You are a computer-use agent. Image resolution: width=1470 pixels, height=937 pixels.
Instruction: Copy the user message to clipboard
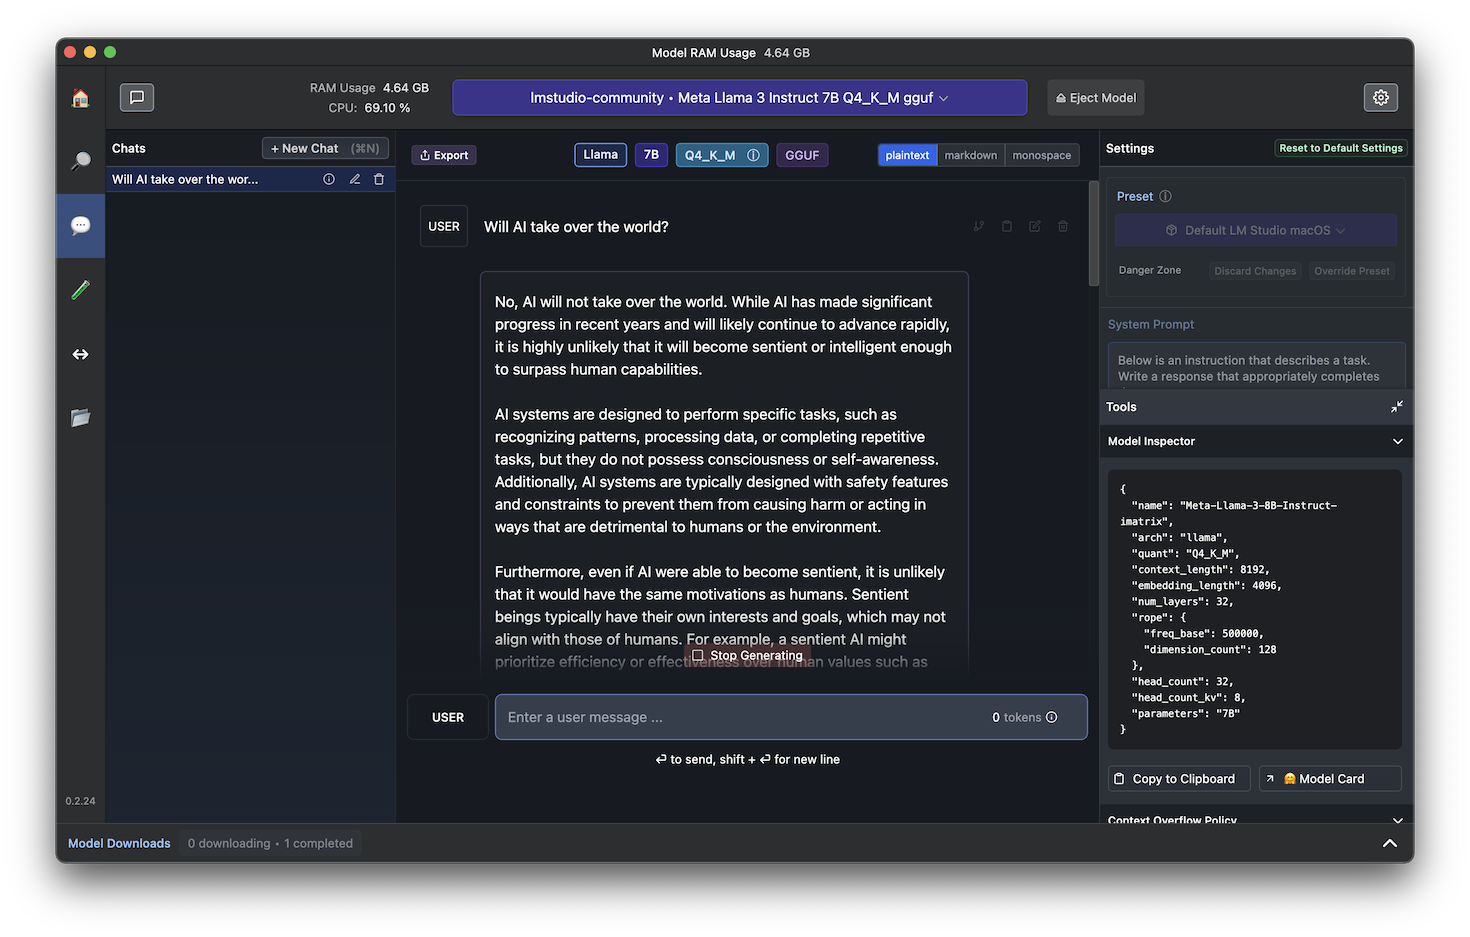1007,226
